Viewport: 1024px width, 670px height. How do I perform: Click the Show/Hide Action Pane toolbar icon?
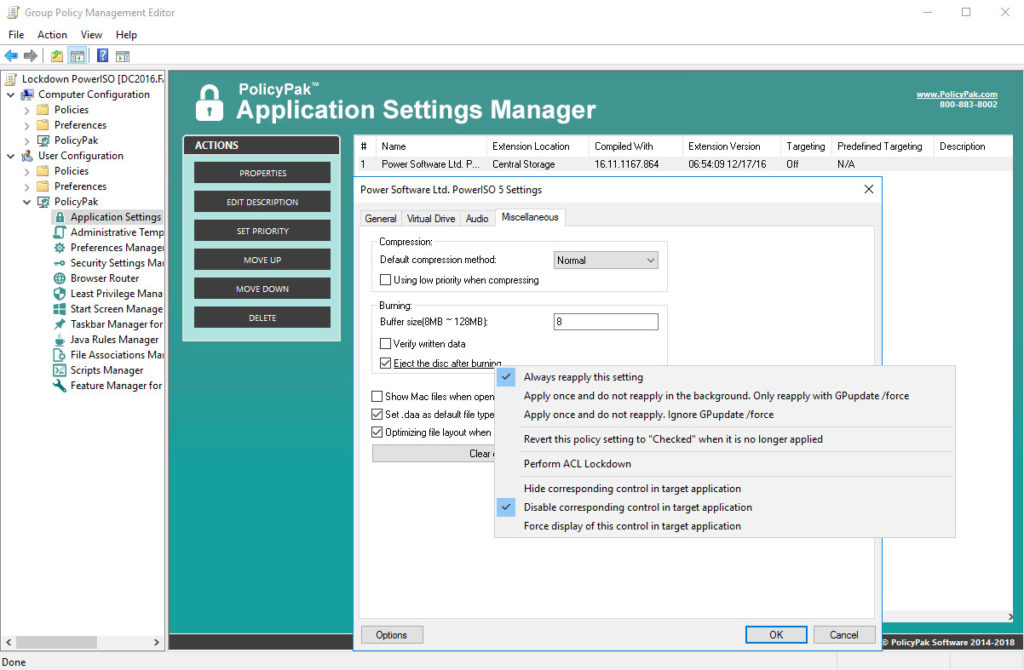123,56
